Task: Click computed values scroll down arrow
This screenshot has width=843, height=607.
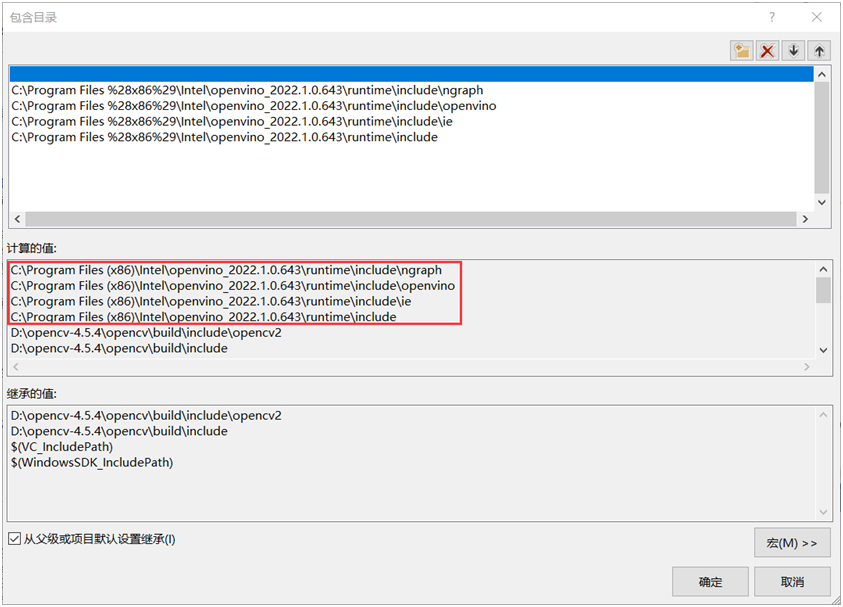Action: (x=823, y=350)
